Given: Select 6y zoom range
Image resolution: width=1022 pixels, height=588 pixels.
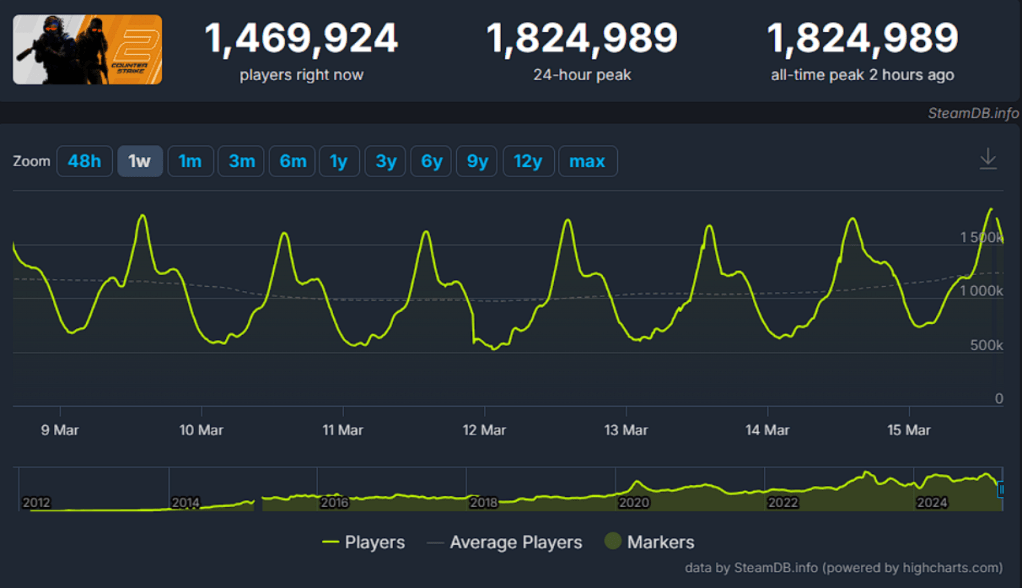Looking at the screenshot, I should click(x=431, y=161).
